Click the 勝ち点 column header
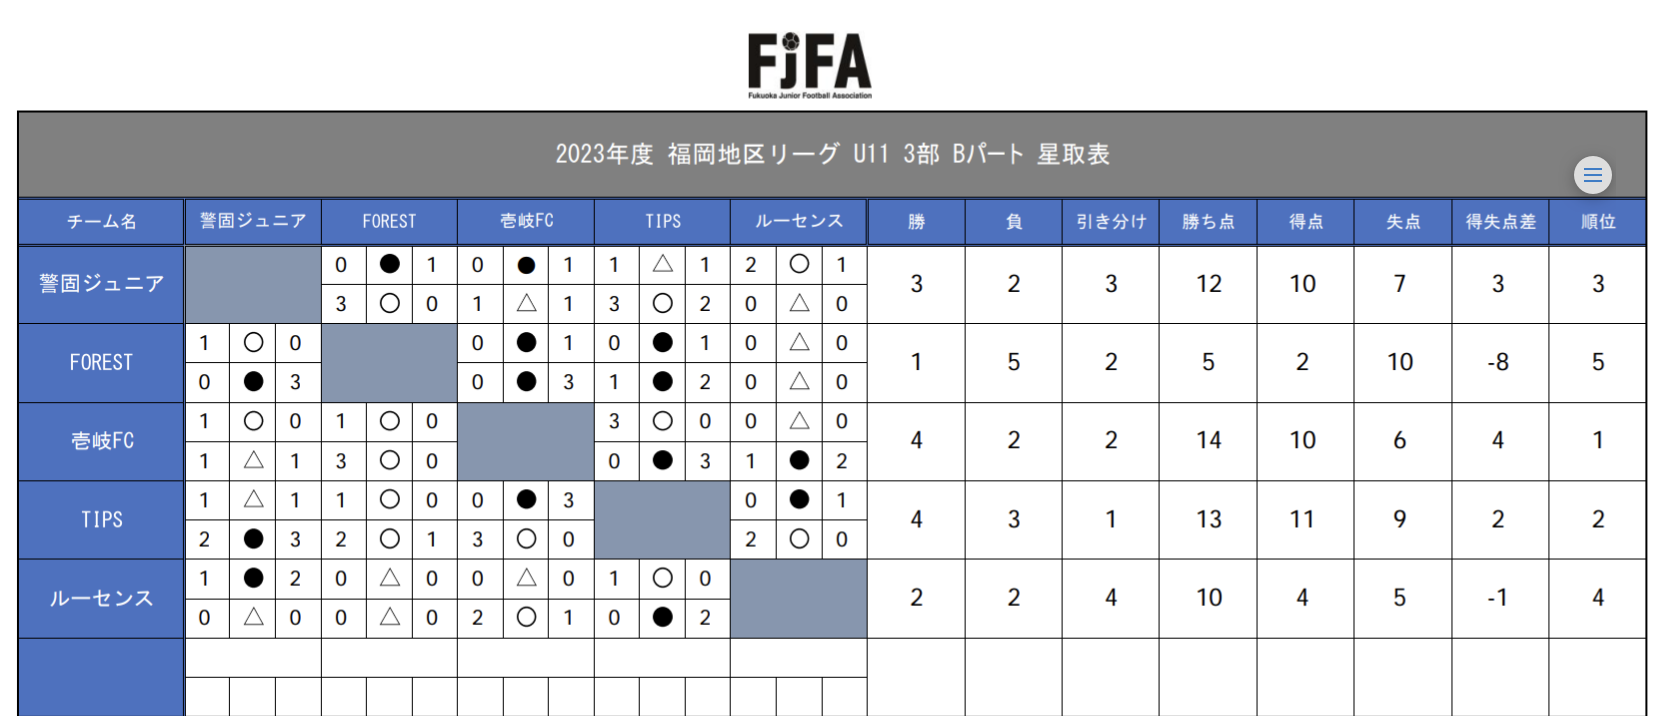This screenshot has height=716, width=1662. 1208,222
